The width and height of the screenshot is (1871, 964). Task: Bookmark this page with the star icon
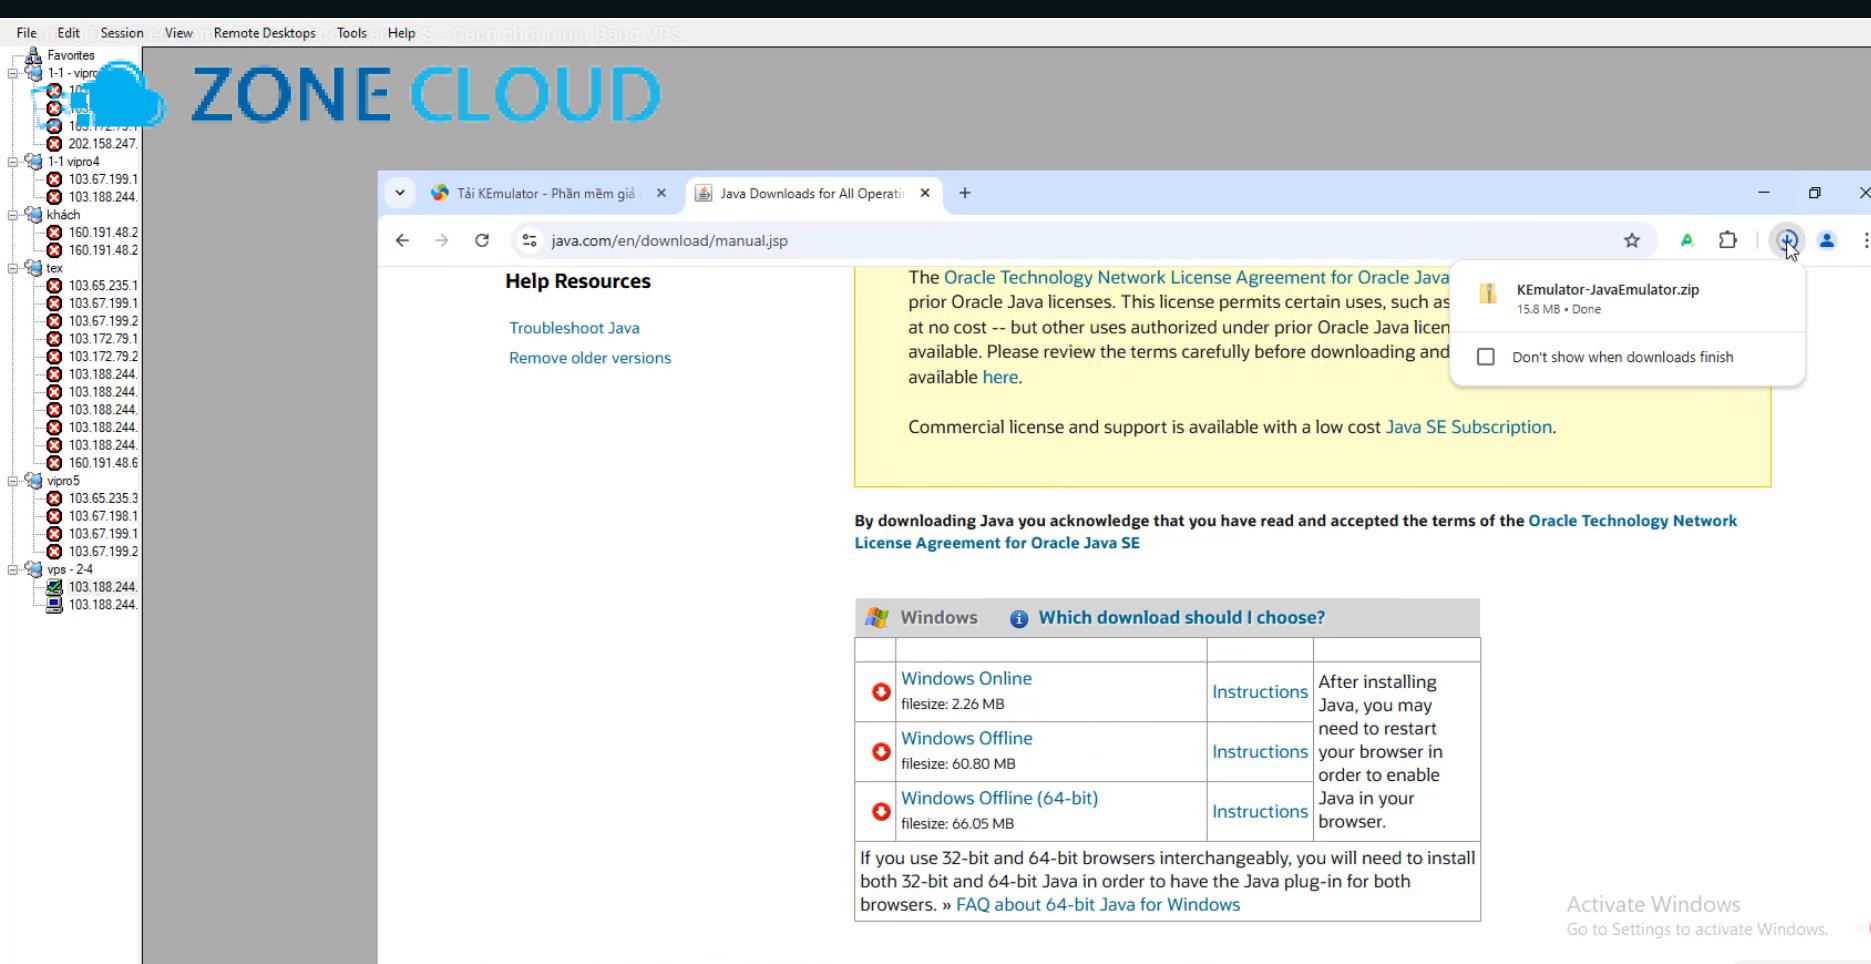(1632, 240)
